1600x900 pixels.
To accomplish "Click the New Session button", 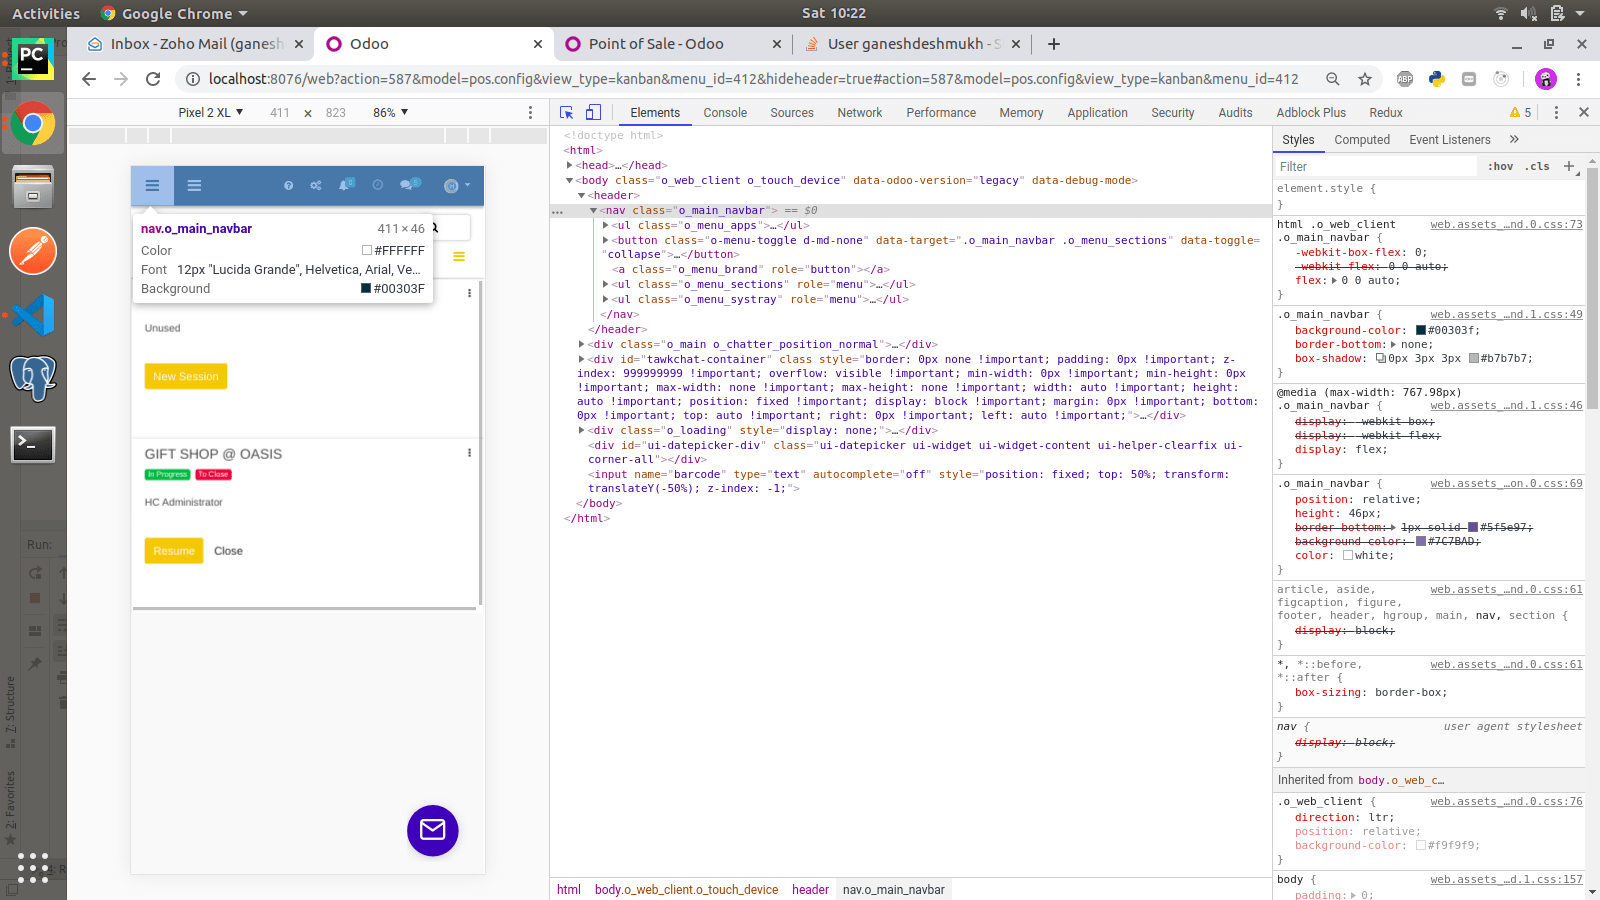I will (x=185, y=376).
